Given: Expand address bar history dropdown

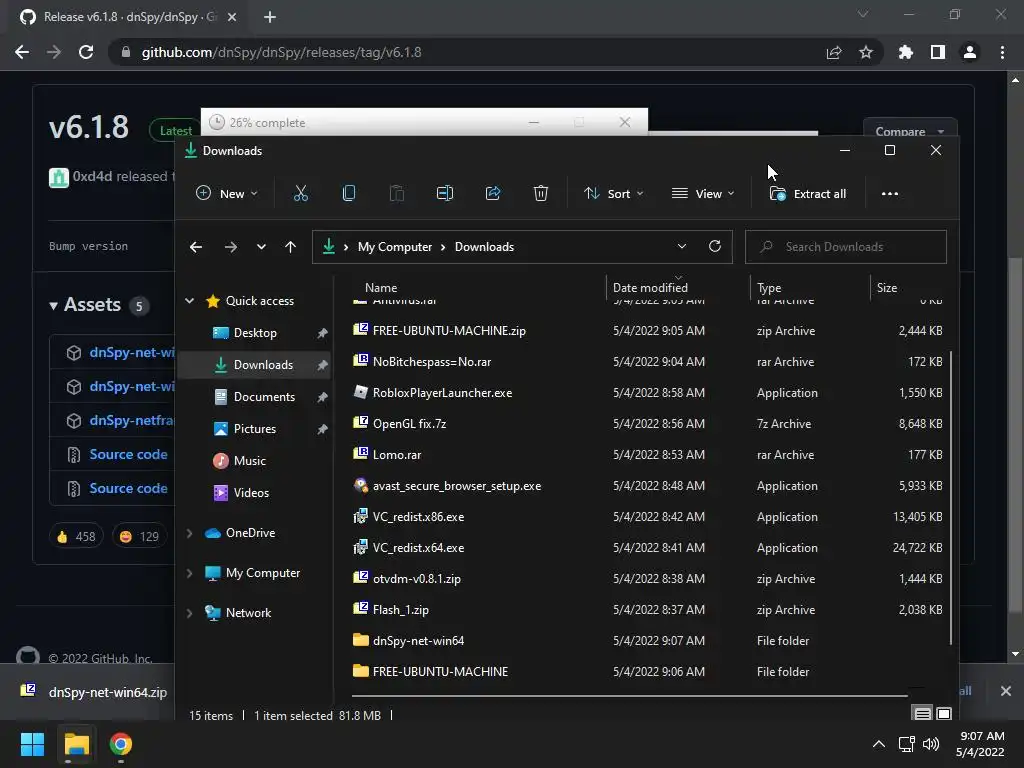Looking at the screenshot, I should click(682, 246).
